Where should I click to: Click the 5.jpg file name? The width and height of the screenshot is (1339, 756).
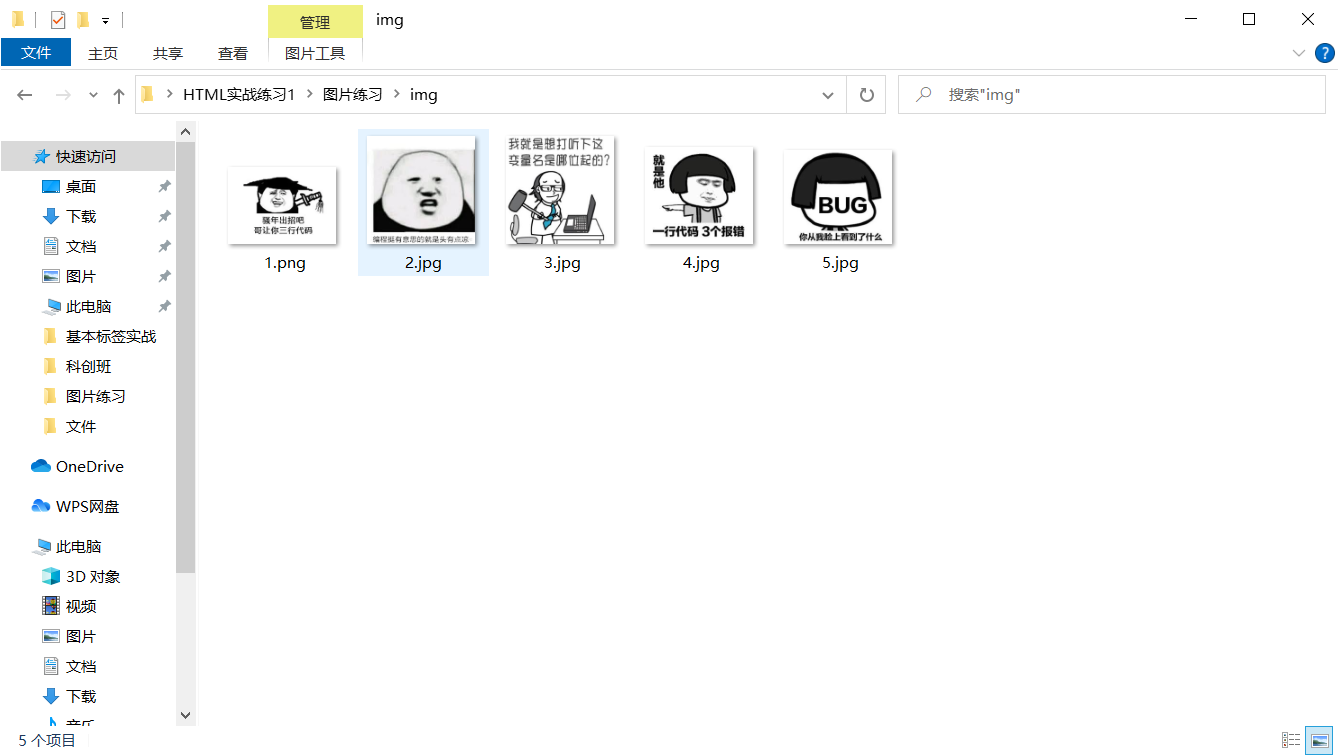point(840,263)
